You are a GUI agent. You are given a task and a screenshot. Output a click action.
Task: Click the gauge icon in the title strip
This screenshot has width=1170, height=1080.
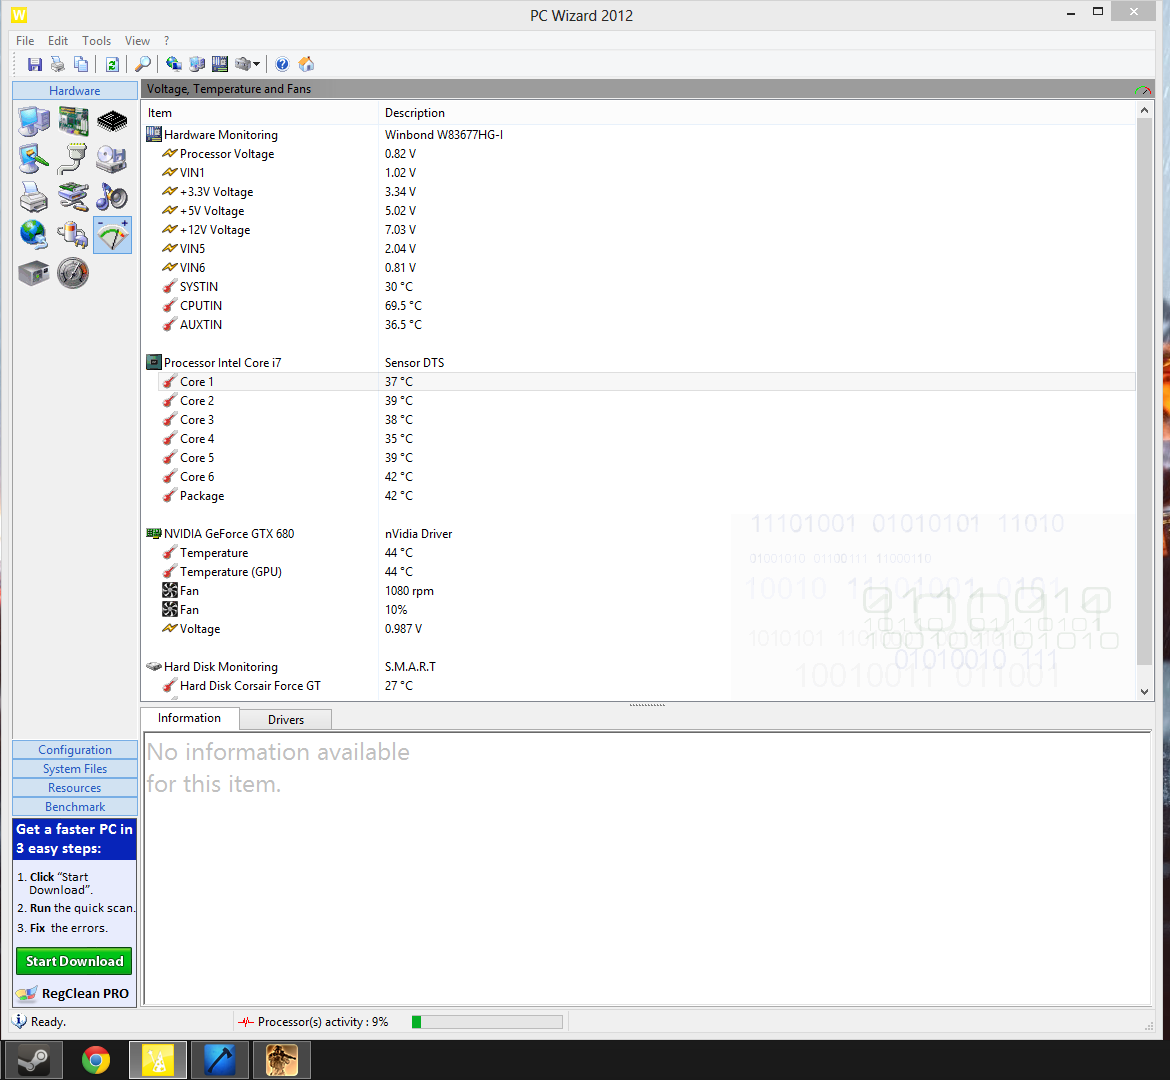point(1142,90)
